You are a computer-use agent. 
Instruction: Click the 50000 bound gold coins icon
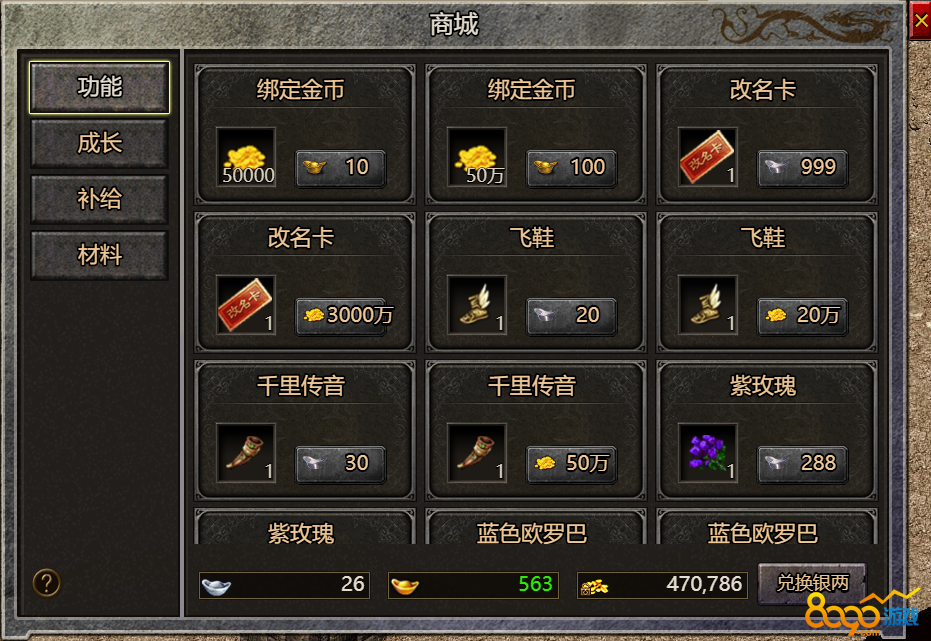tap(246, 157)
